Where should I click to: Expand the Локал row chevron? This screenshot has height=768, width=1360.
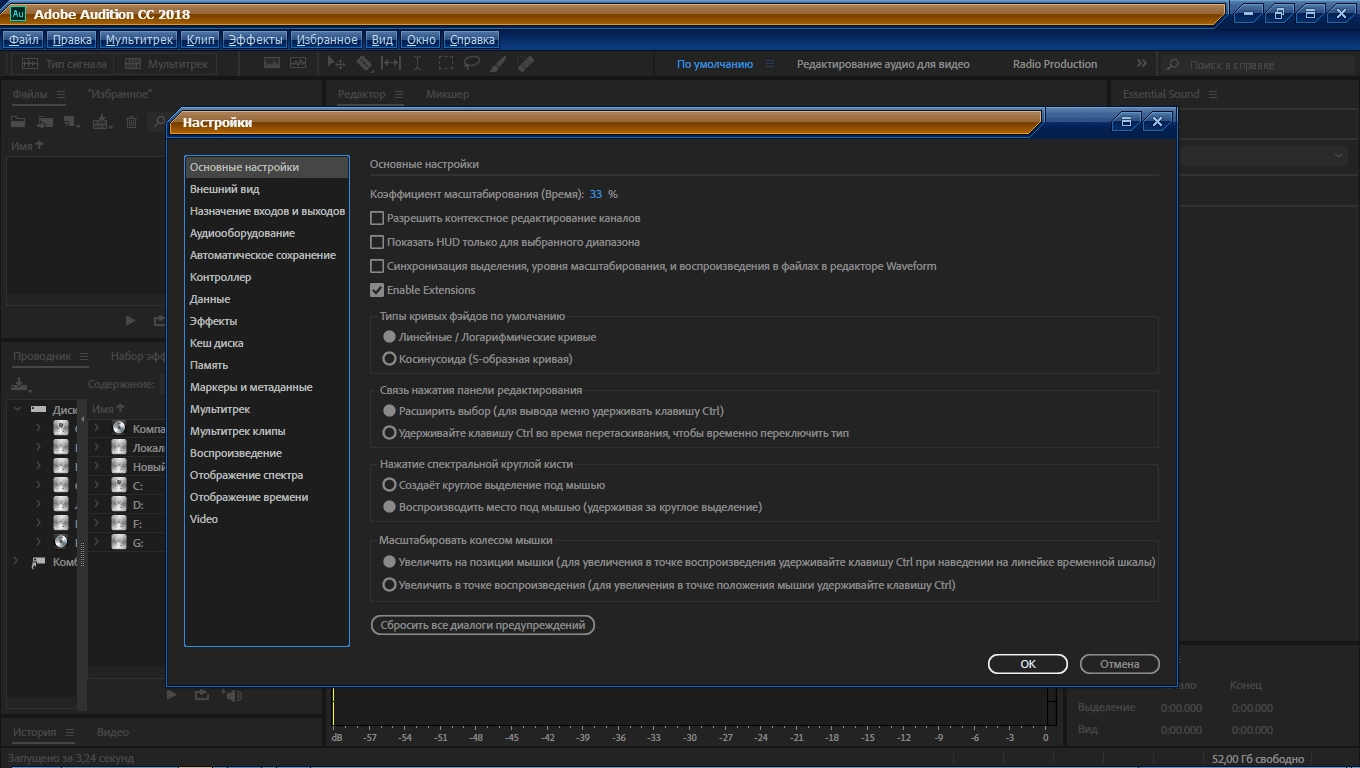(96, 447)
